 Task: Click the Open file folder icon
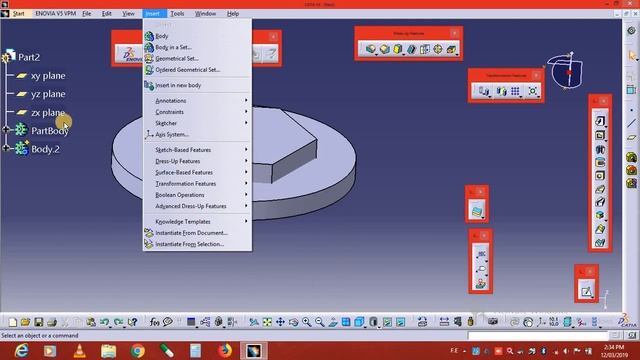pyautogui.click(x=25, y=322)
